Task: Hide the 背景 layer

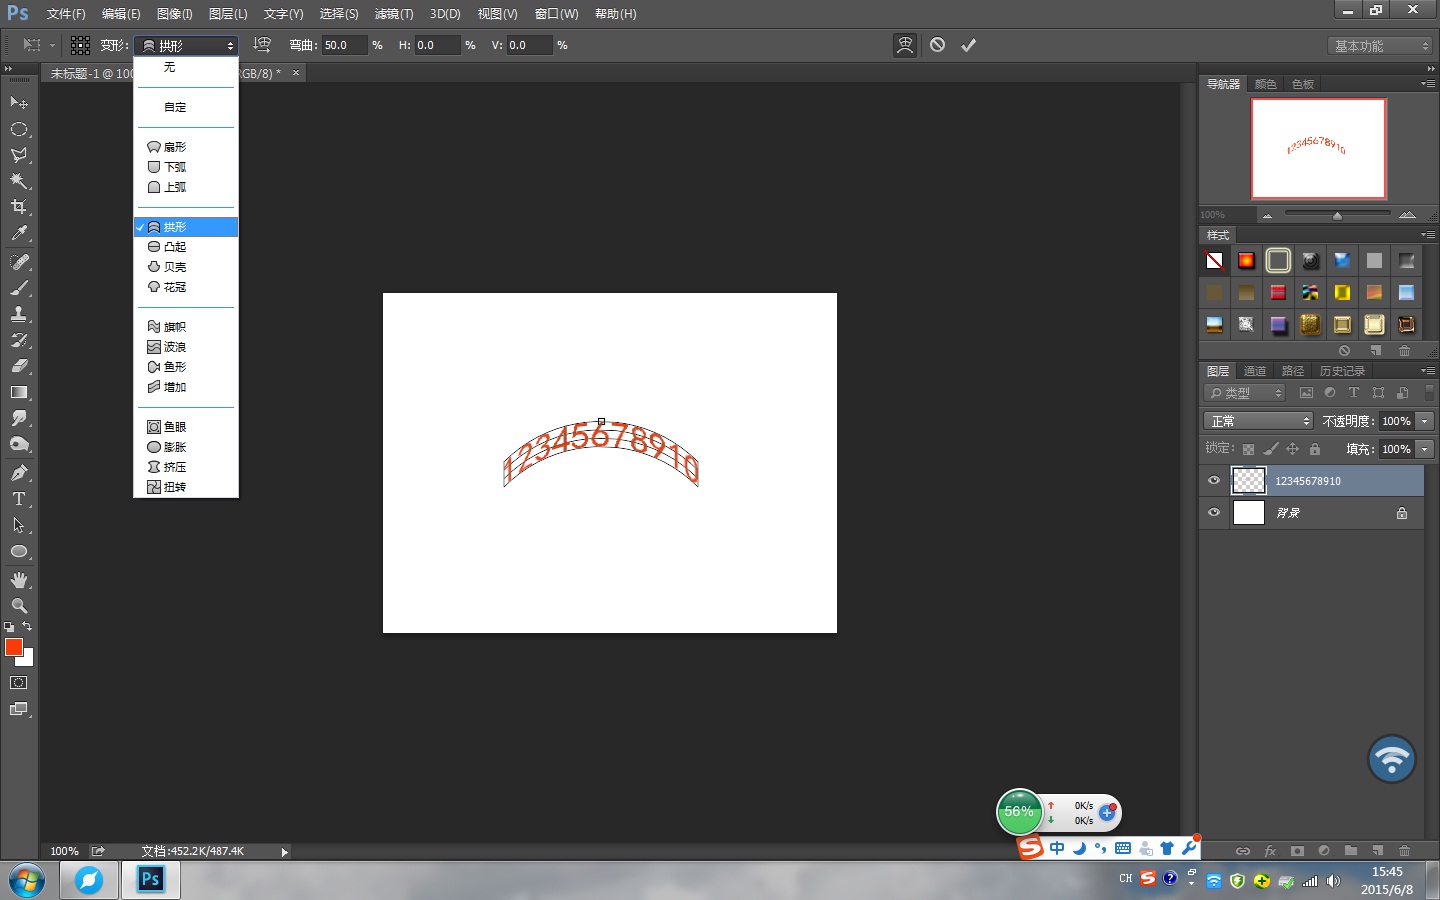Action: [x=1214, y=512]
